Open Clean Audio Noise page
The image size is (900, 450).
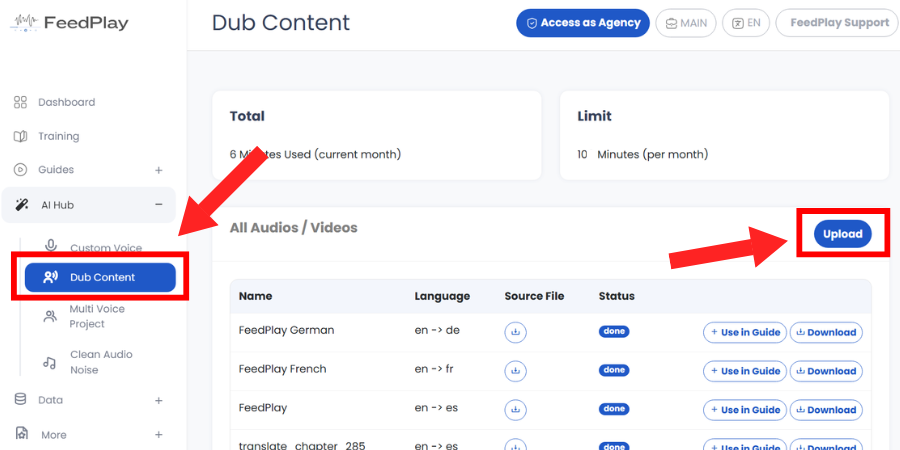[102, 362]
